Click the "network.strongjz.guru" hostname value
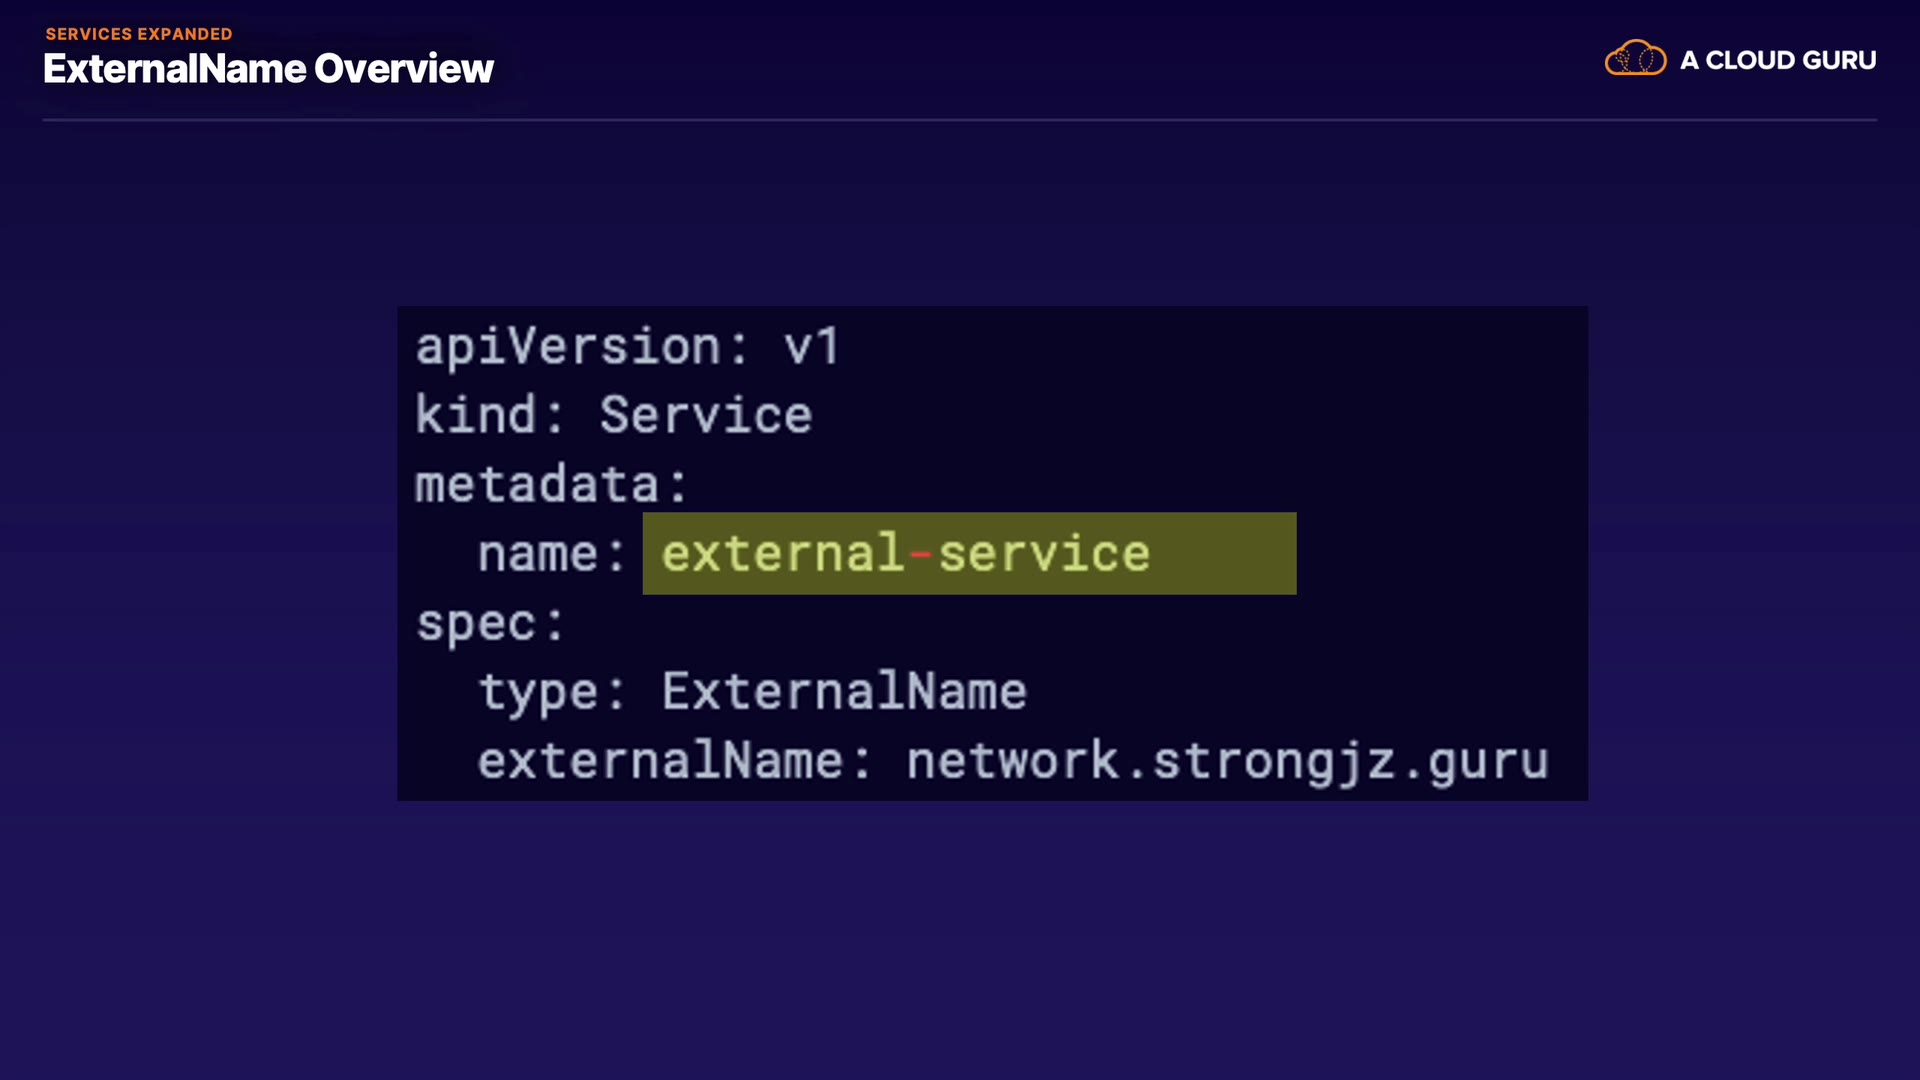1920x1080 pixels. click(1228, 761)
